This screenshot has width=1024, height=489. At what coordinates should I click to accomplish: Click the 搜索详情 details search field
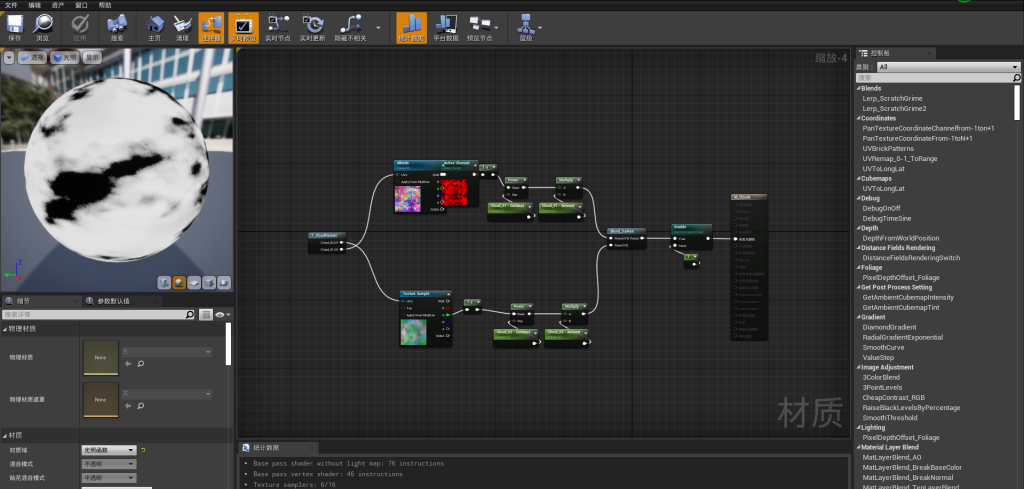(x=98, y=315)
